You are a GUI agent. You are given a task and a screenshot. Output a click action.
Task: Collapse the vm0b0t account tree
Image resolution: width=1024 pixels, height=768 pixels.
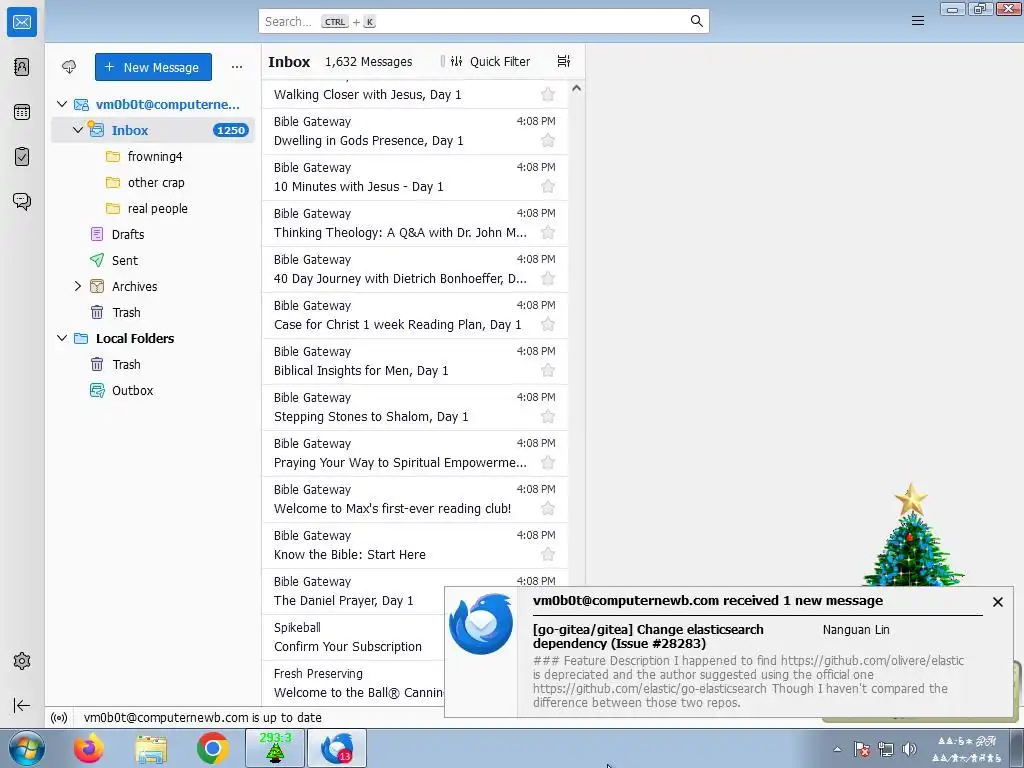tap(62, 104)
